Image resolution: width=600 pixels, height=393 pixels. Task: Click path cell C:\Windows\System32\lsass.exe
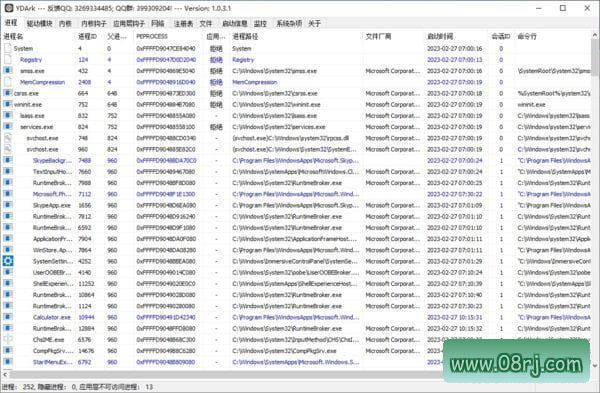(x=274, y=116)
